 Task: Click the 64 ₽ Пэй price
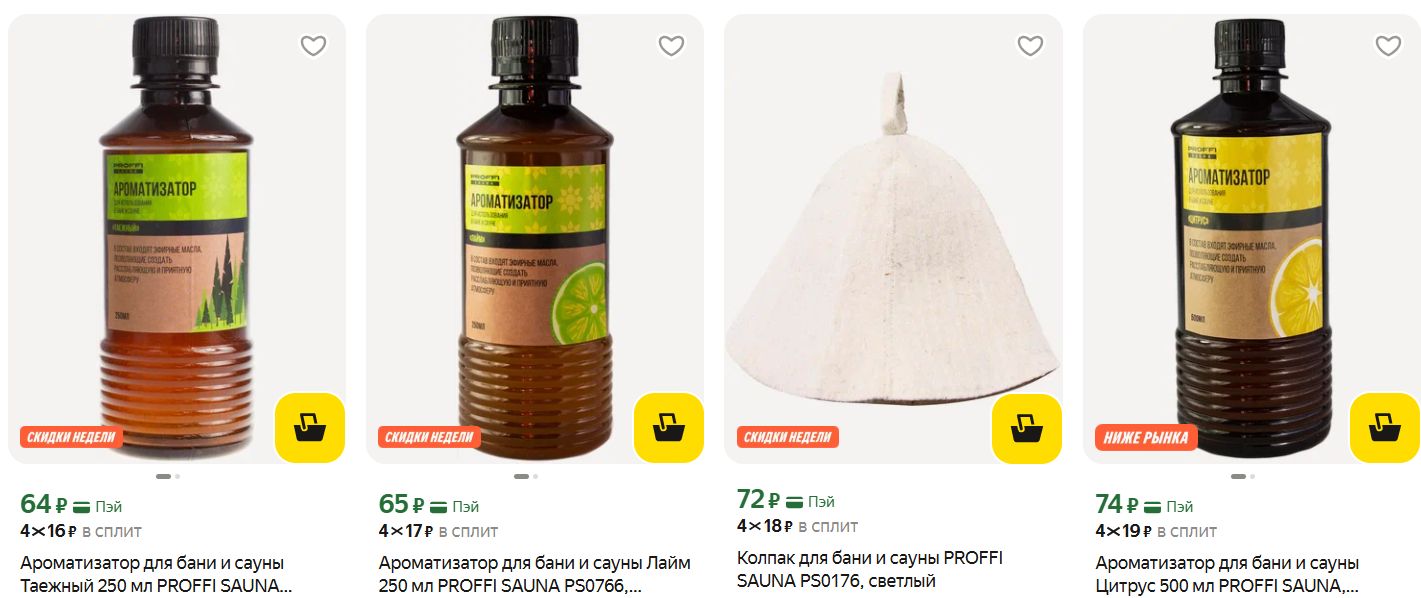[x=71, y=505]
